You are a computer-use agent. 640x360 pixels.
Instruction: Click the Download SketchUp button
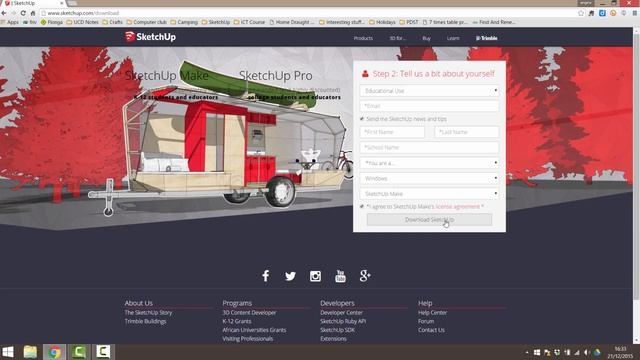(x=429, y=220)
